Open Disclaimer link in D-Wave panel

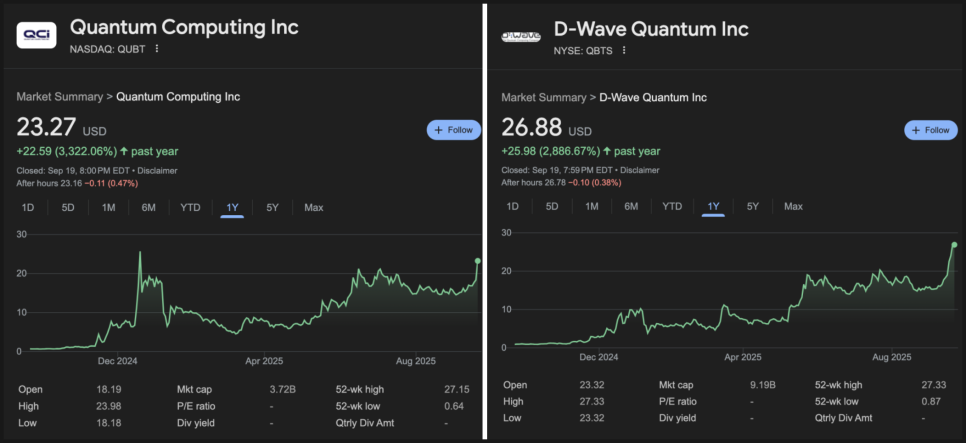pyautogui.click(x=640, y=170)
